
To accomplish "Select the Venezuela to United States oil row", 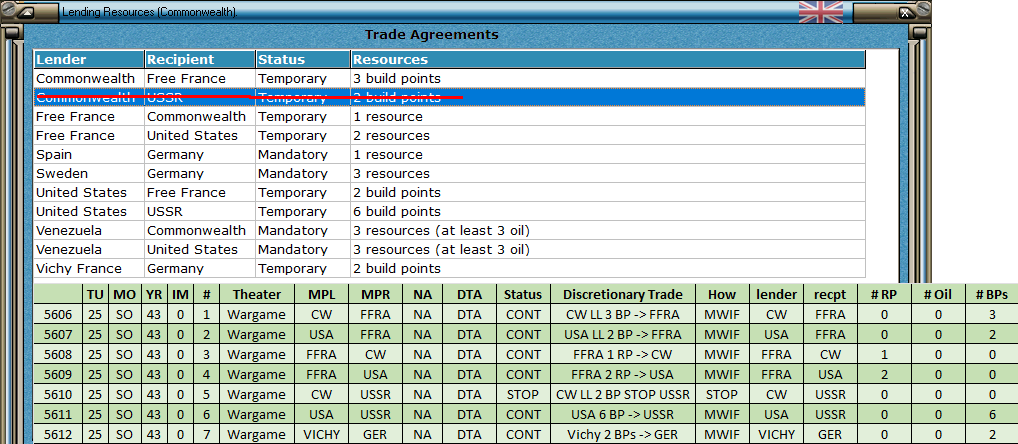I will click(450, 249).
